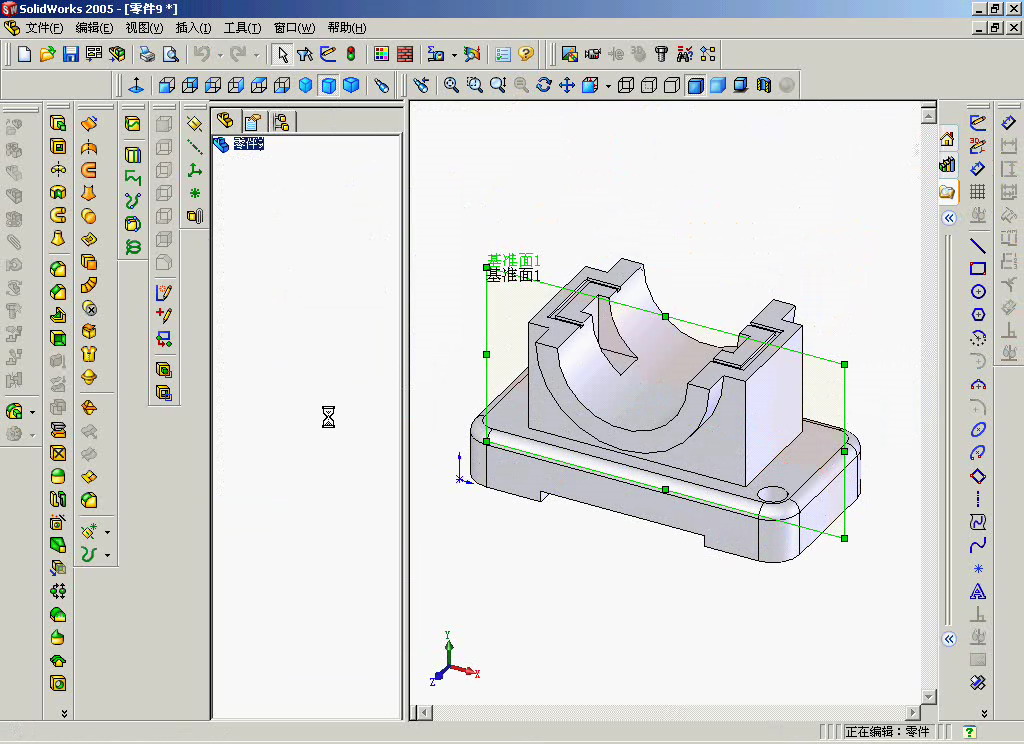The height and width of the screenshot is (744, 1024).
Task: Switch to Front view orientation cube
Action: click(x=167, y=85)
